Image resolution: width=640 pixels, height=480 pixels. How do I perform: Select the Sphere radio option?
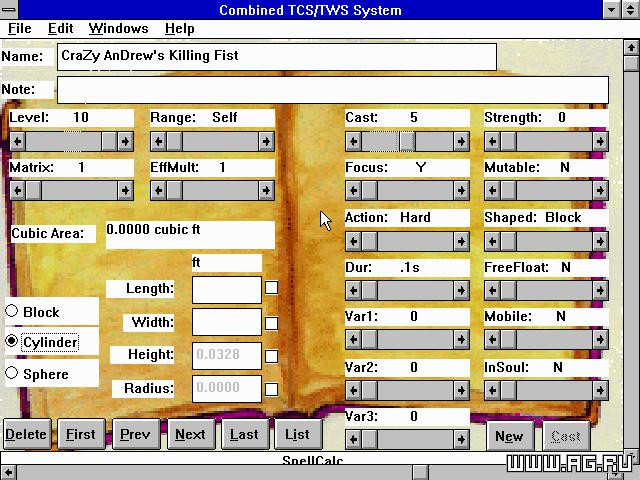click(x=11, y=373)
